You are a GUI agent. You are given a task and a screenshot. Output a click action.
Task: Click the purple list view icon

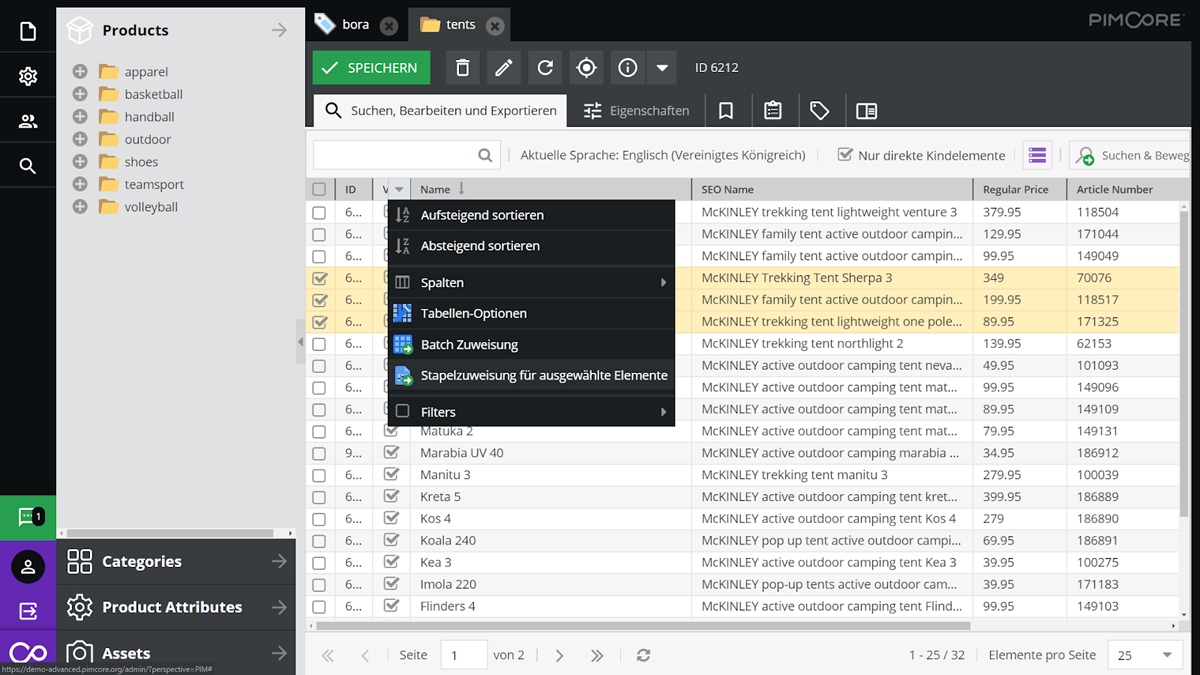coord(1037,155)
